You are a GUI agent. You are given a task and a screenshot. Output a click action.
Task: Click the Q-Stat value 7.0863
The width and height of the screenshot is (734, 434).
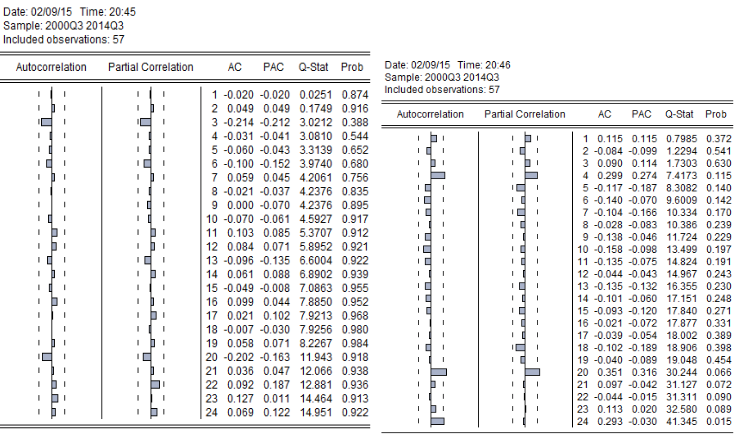click(316, 288)
